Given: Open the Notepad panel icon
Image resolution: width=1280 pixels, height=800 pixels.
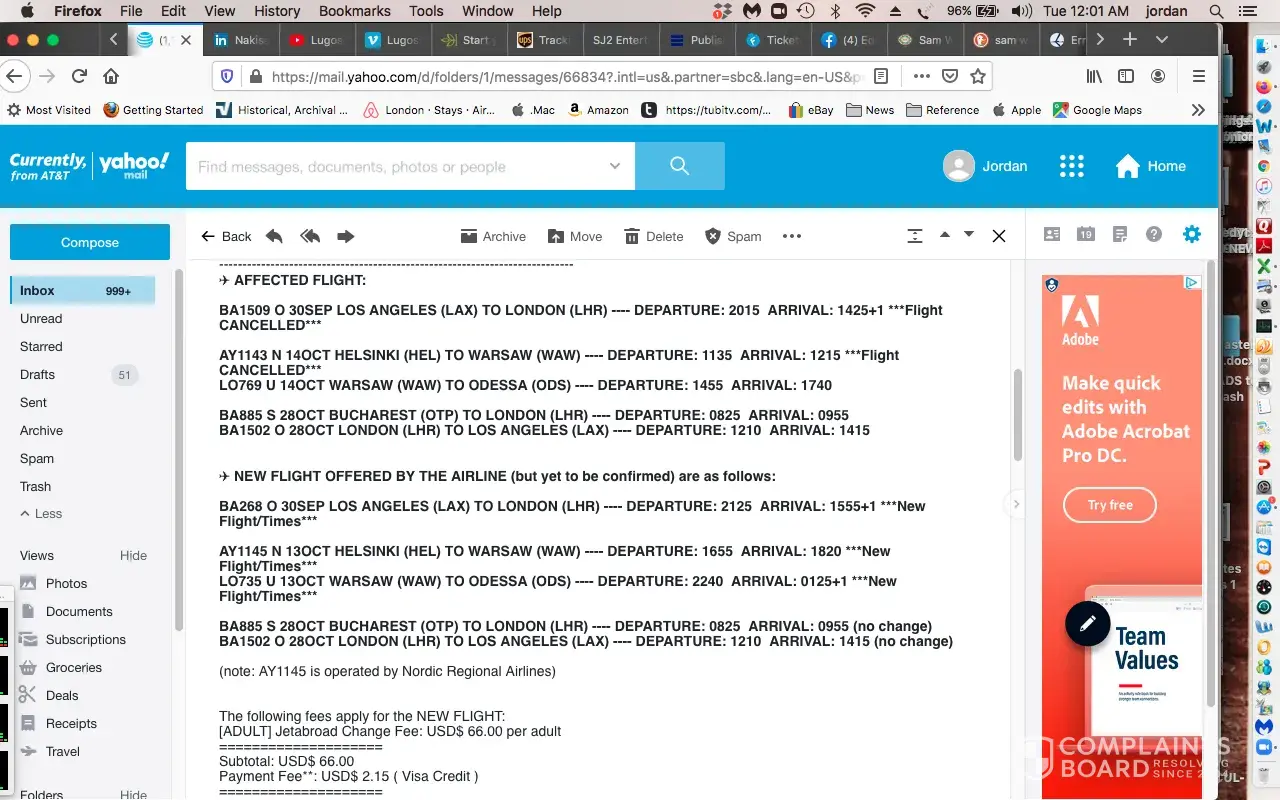Looking at the screenshot, I should 1120,234.
